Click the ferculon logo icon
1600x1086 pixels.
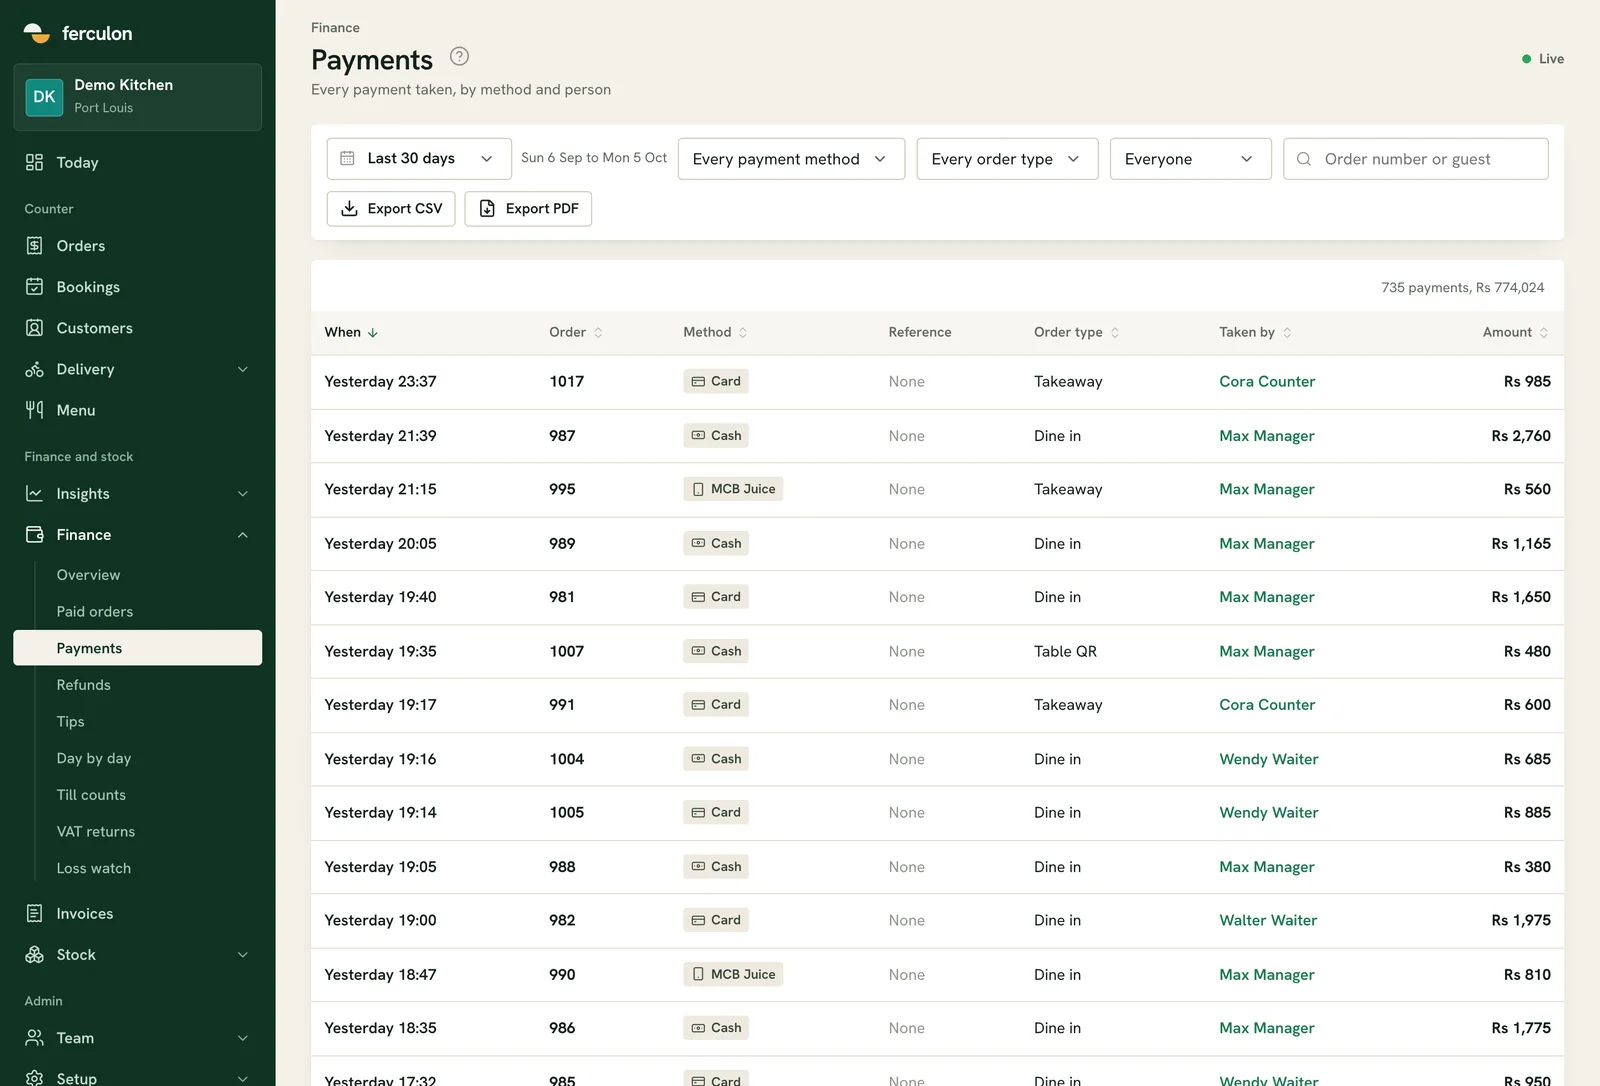(x=37, y=33)
